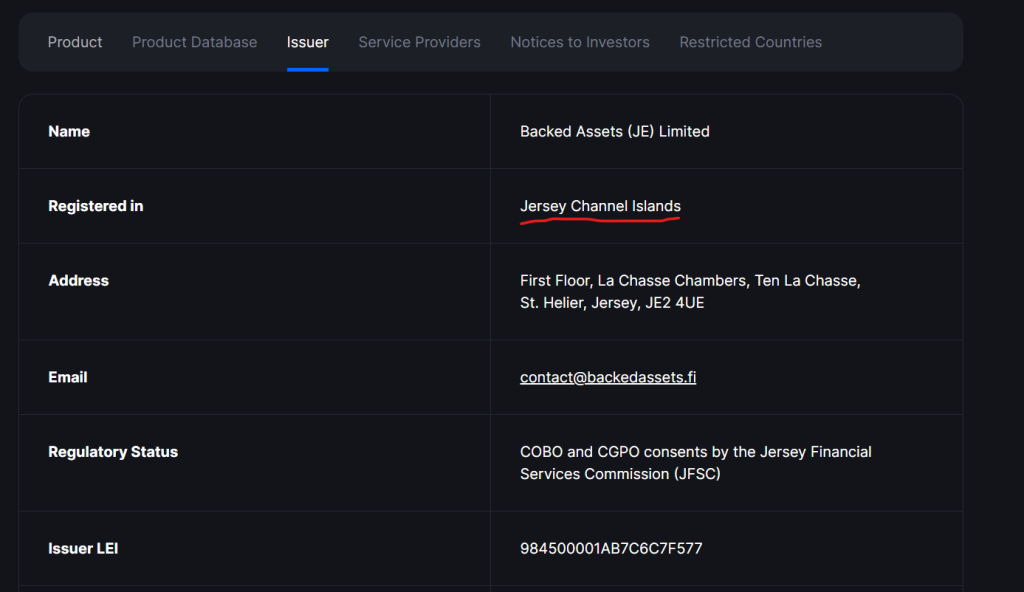
Task: Click the Email row label
Action: [68, 377]
